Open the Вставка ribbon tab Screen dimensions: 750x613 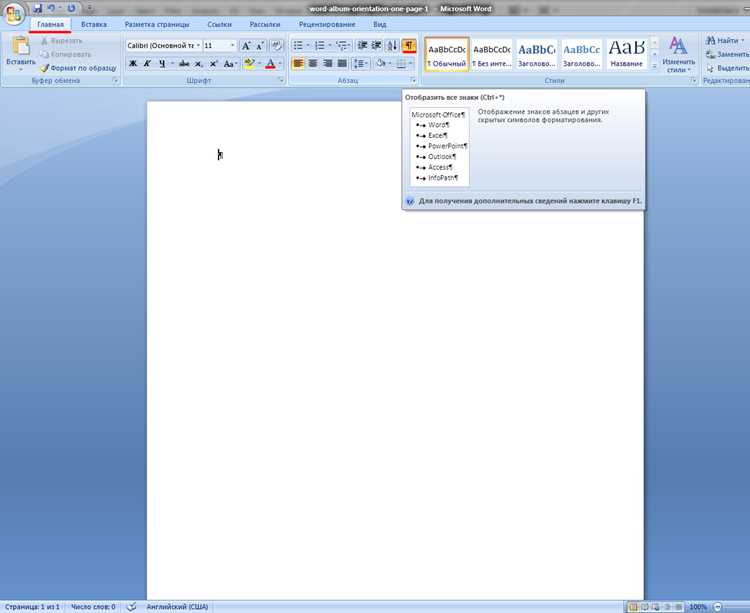tap(94, 24)
